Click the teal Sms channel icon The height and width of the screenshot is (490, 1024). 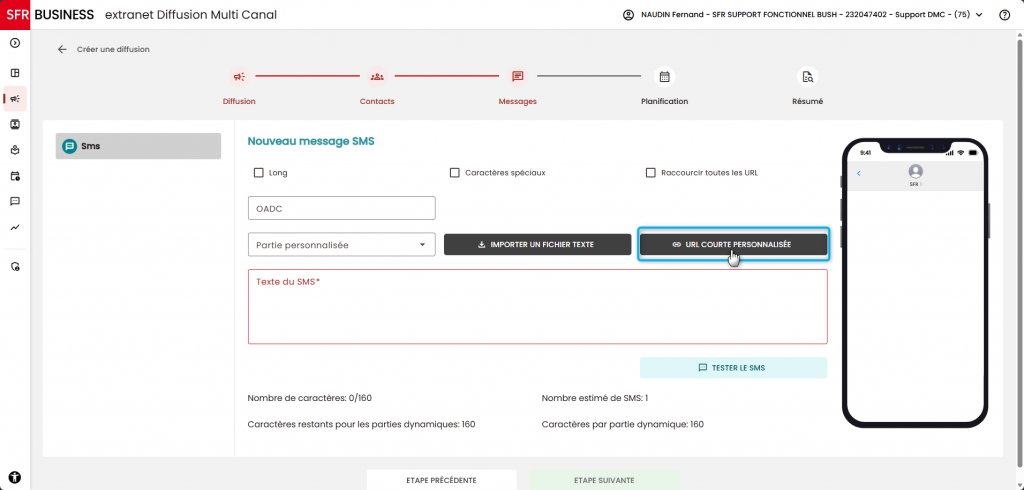pyautogui.click(x=69, y=146)
